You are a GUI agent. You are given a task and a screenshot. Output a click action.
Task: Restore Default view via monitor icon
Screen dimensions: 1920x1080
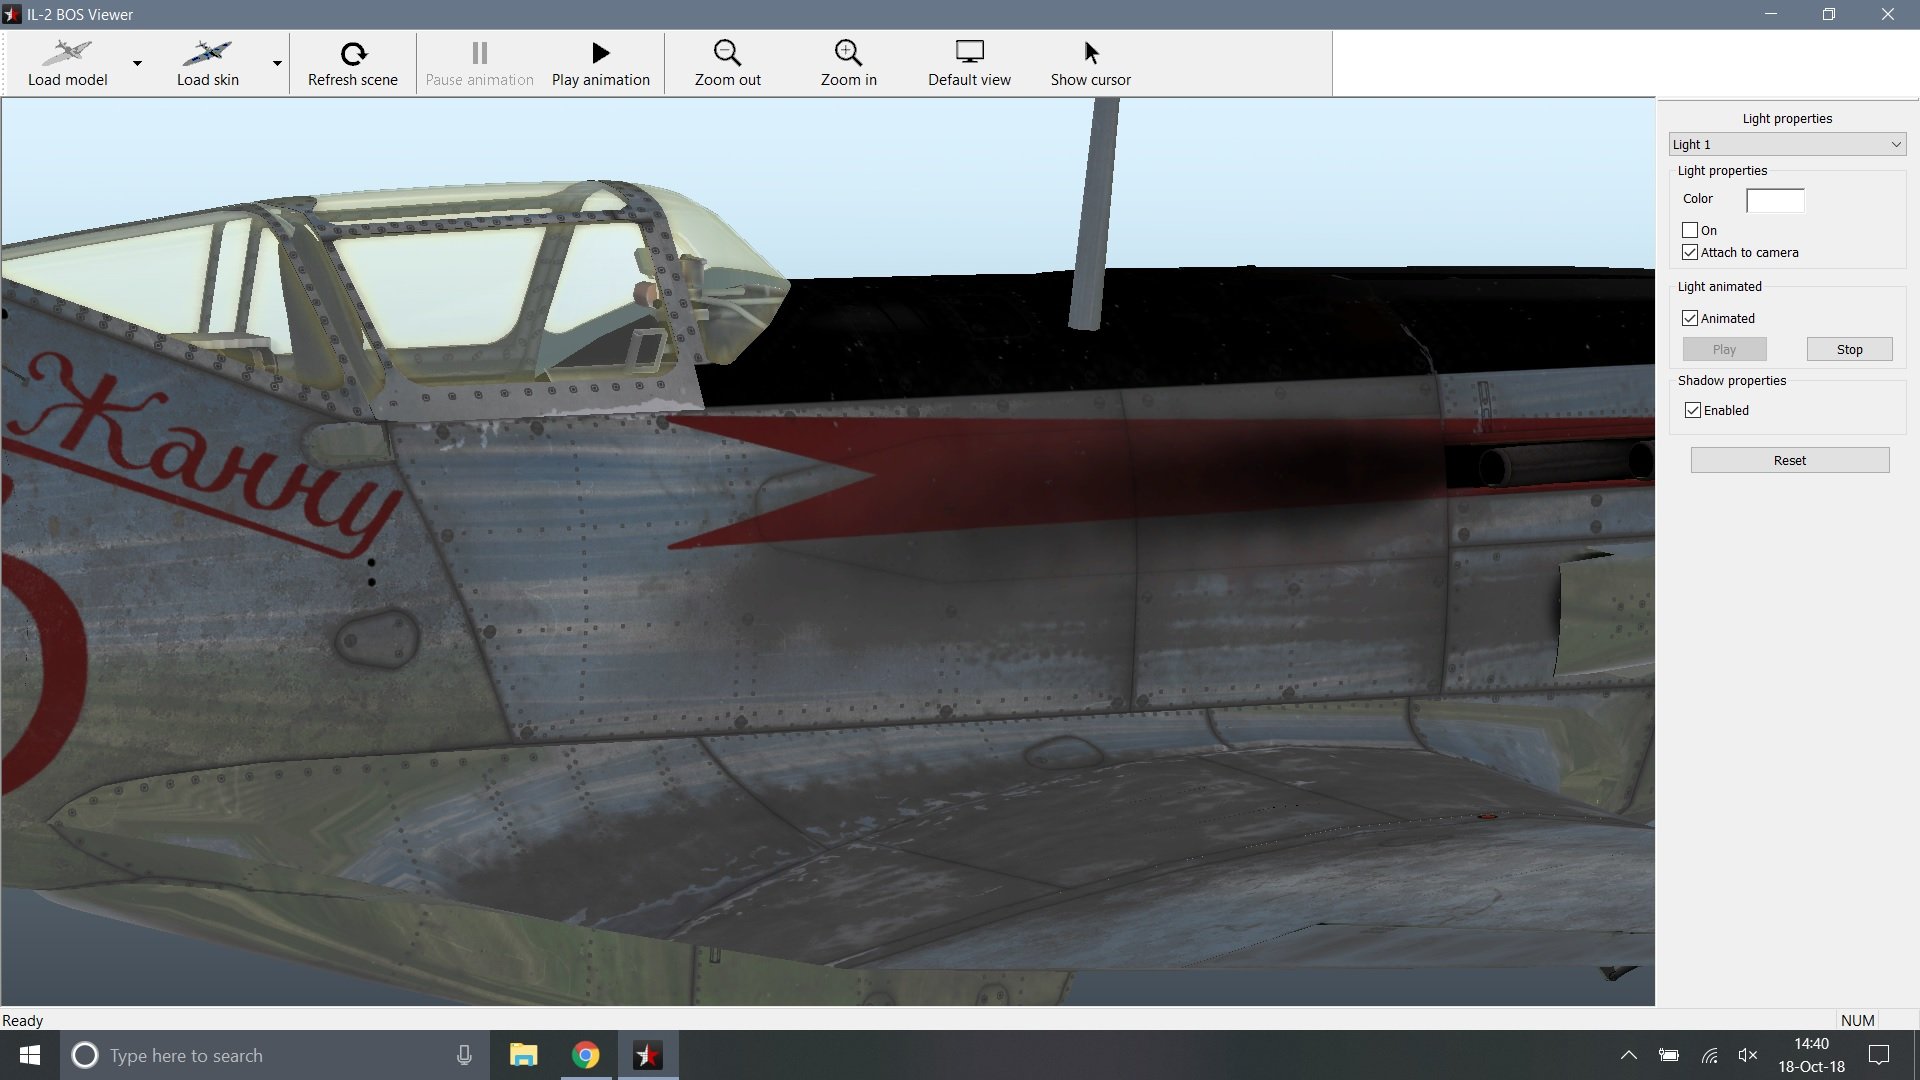(969, 52)
